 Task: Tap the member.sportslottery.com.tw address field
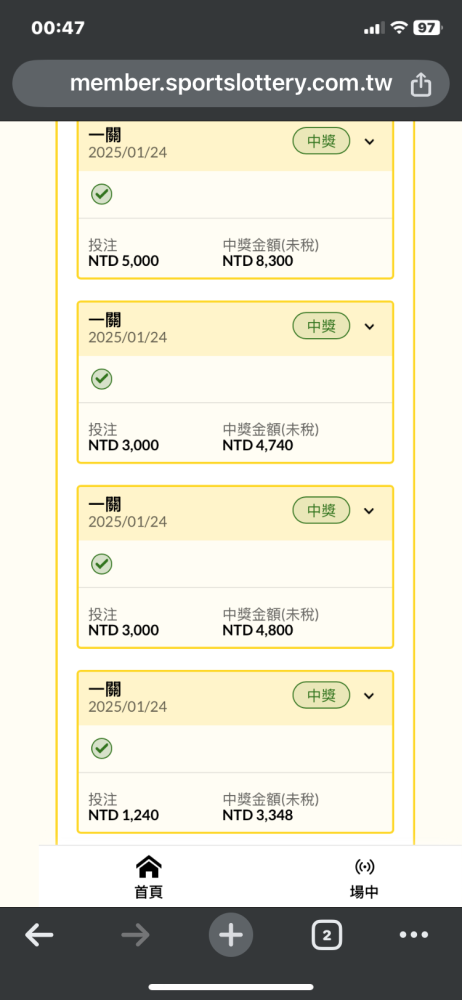tap(231, 84)
